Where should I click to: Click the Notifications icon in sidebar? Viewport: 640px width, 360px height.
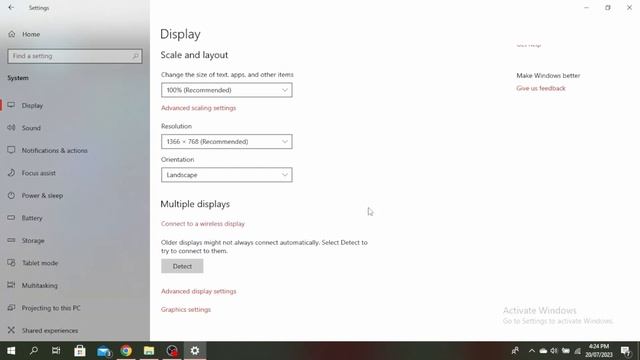click(x=11, y=150)
